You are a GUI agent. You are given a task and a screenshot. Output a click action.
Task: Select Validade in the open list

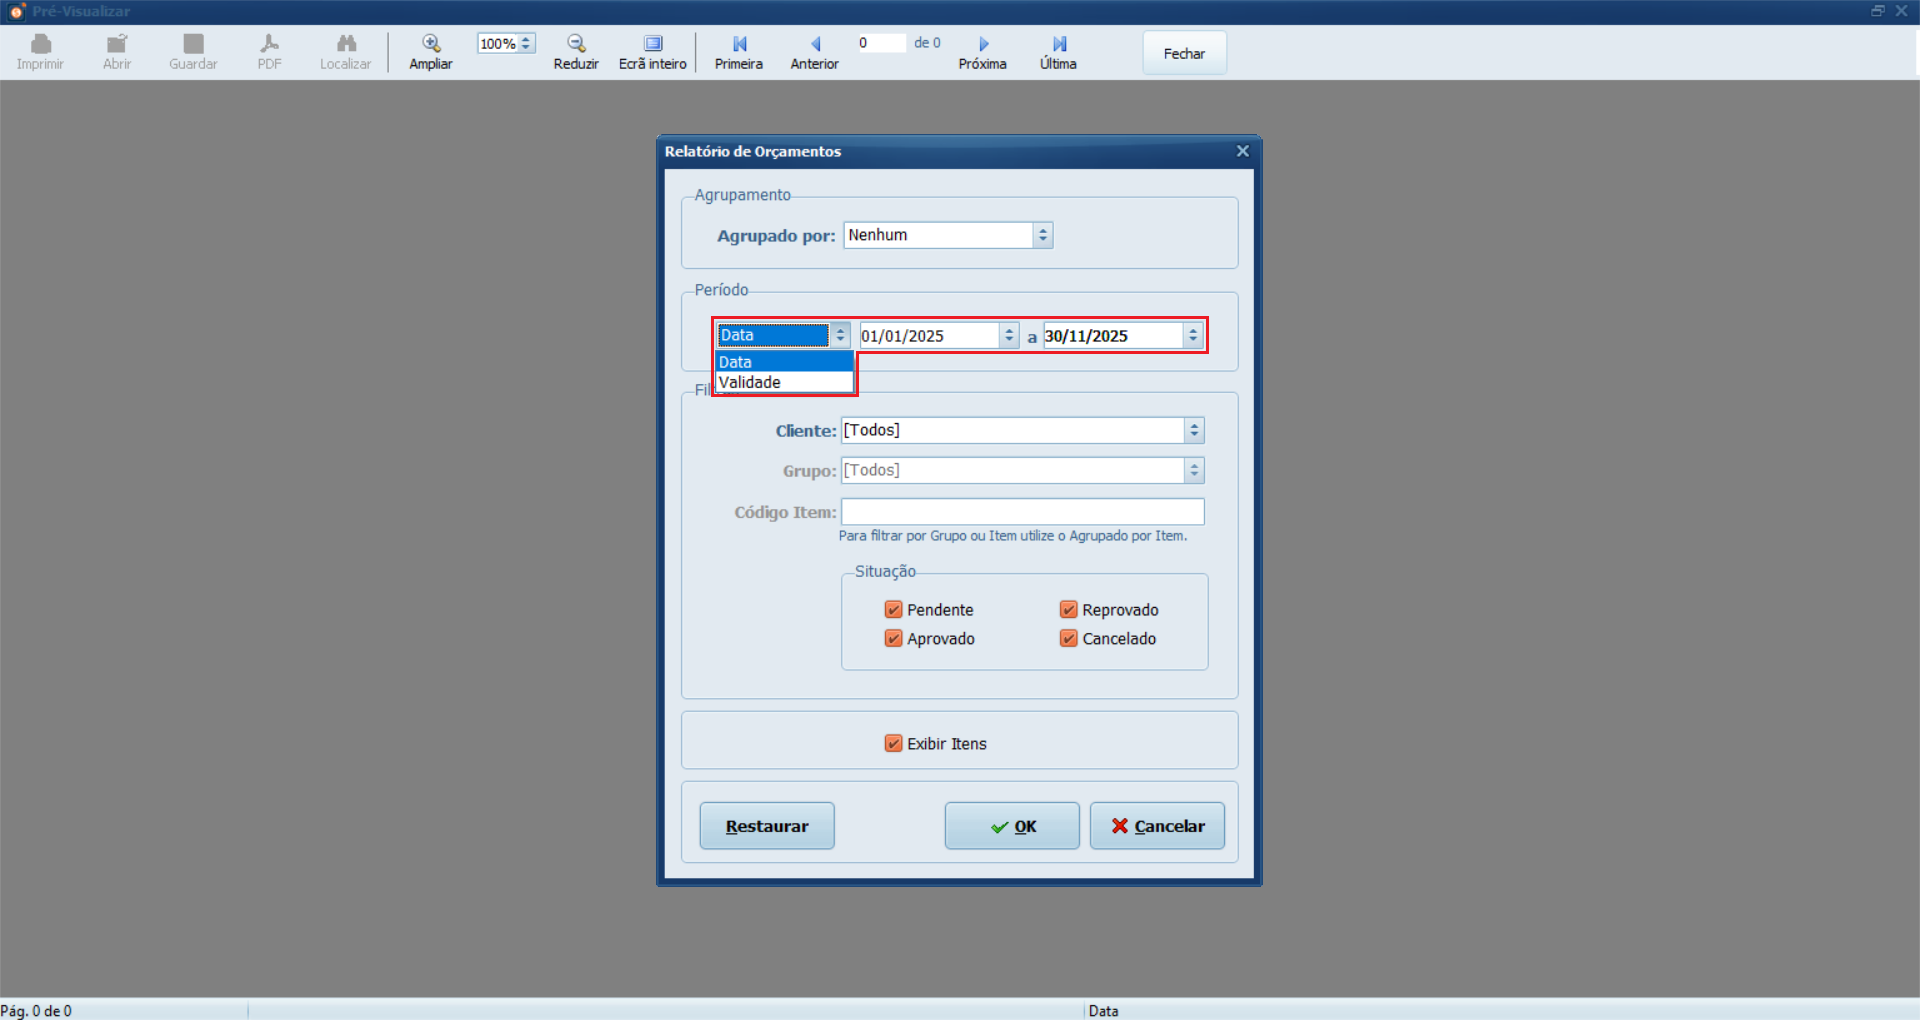750,383
